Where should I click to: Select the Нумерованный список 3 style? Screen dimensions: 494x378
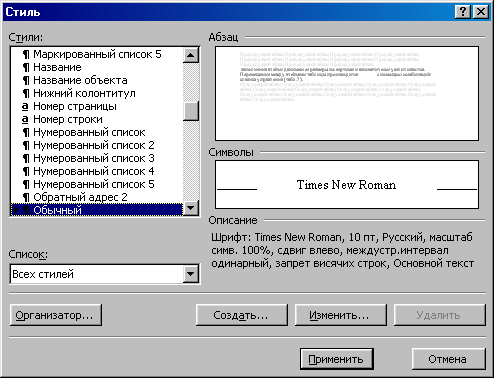(97, 158)
